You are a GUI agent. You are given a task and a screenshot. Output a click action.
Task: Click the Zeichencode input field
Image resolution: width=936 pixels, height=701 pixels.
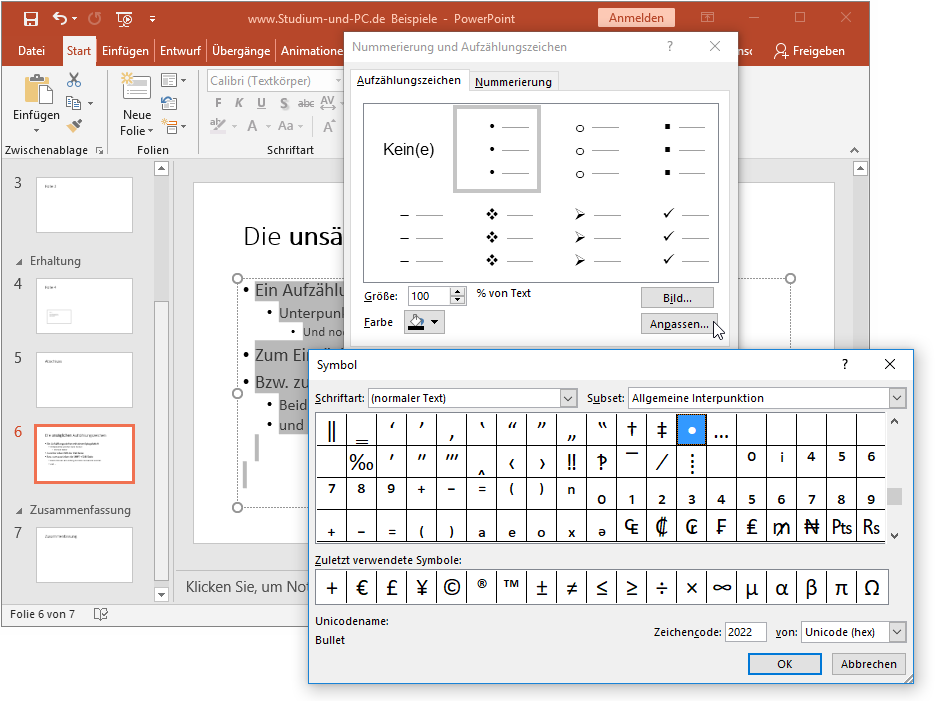(745, 632)
